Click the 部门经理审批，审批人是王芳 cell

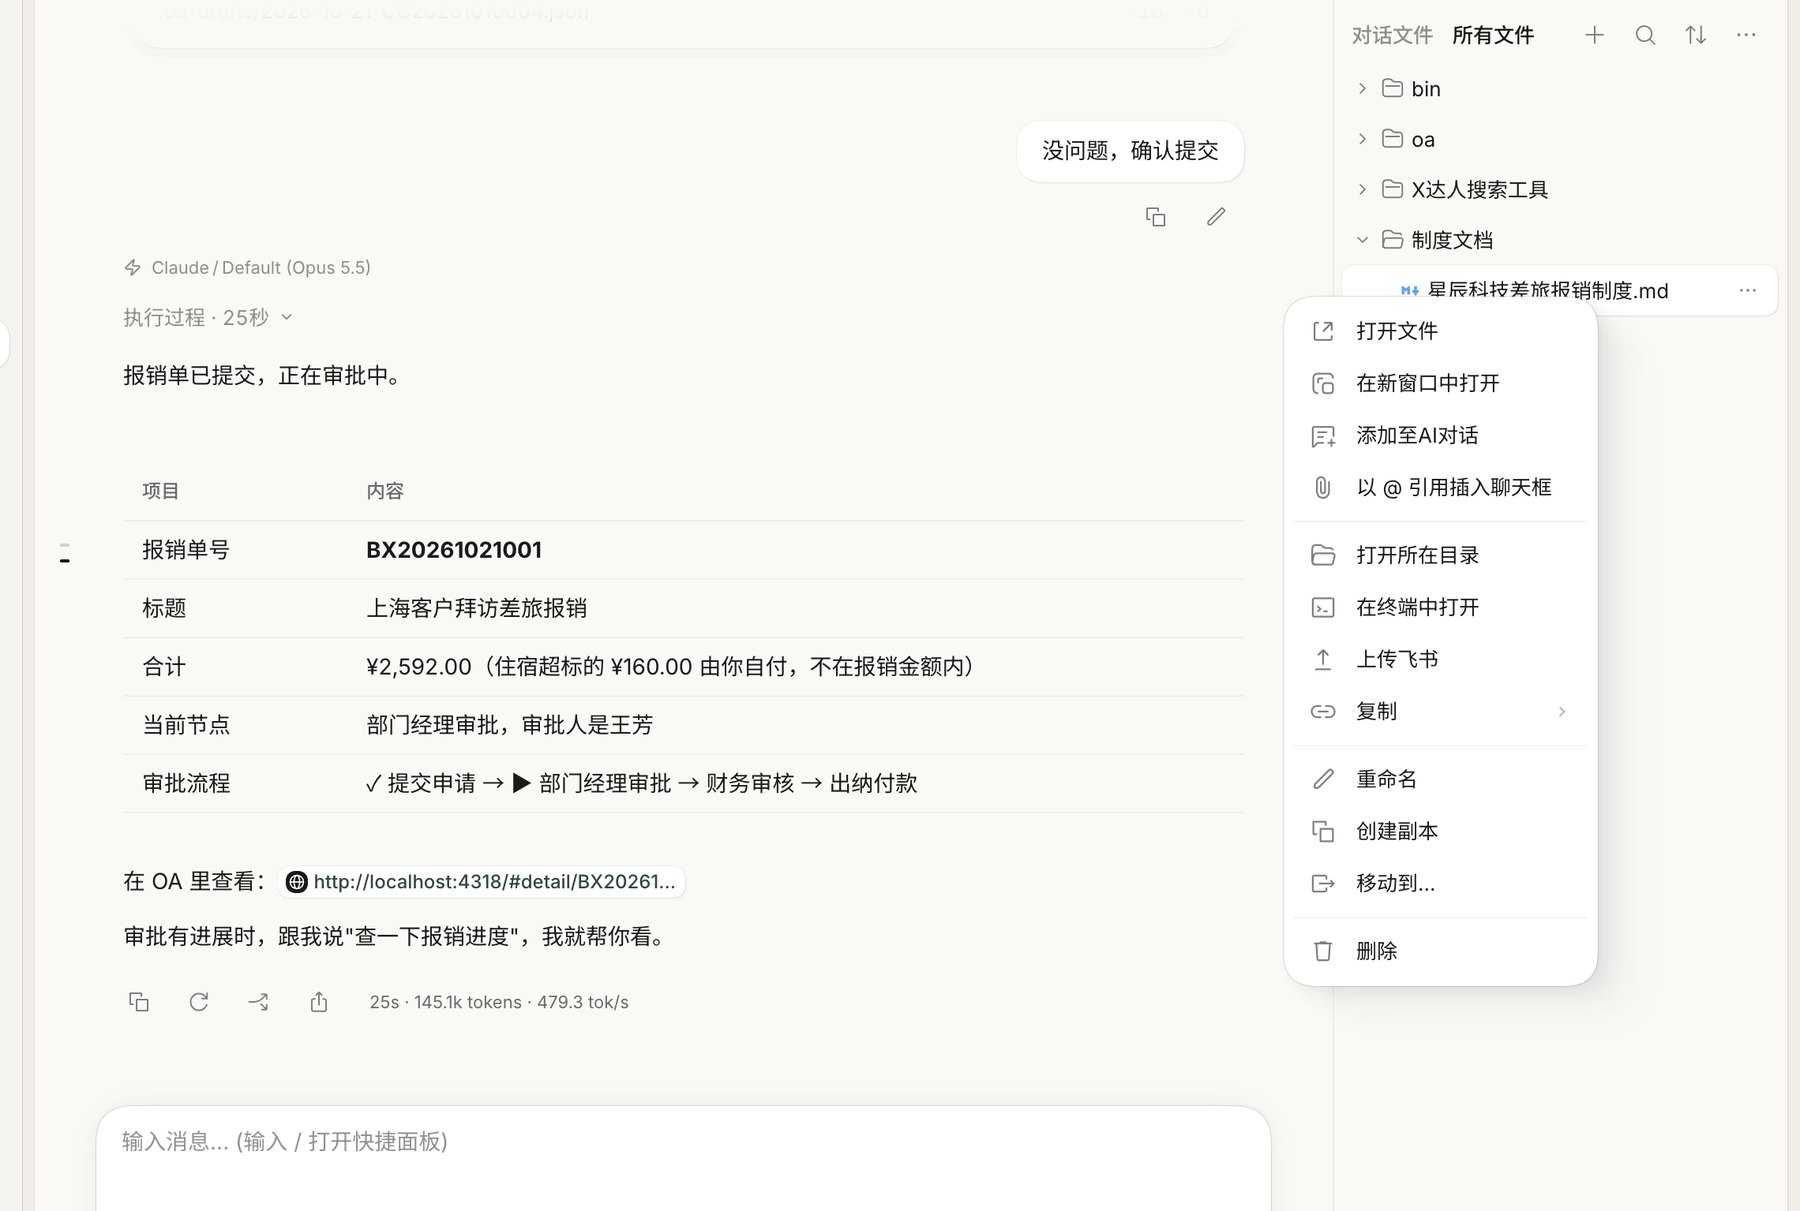click(x=509, y=725)
